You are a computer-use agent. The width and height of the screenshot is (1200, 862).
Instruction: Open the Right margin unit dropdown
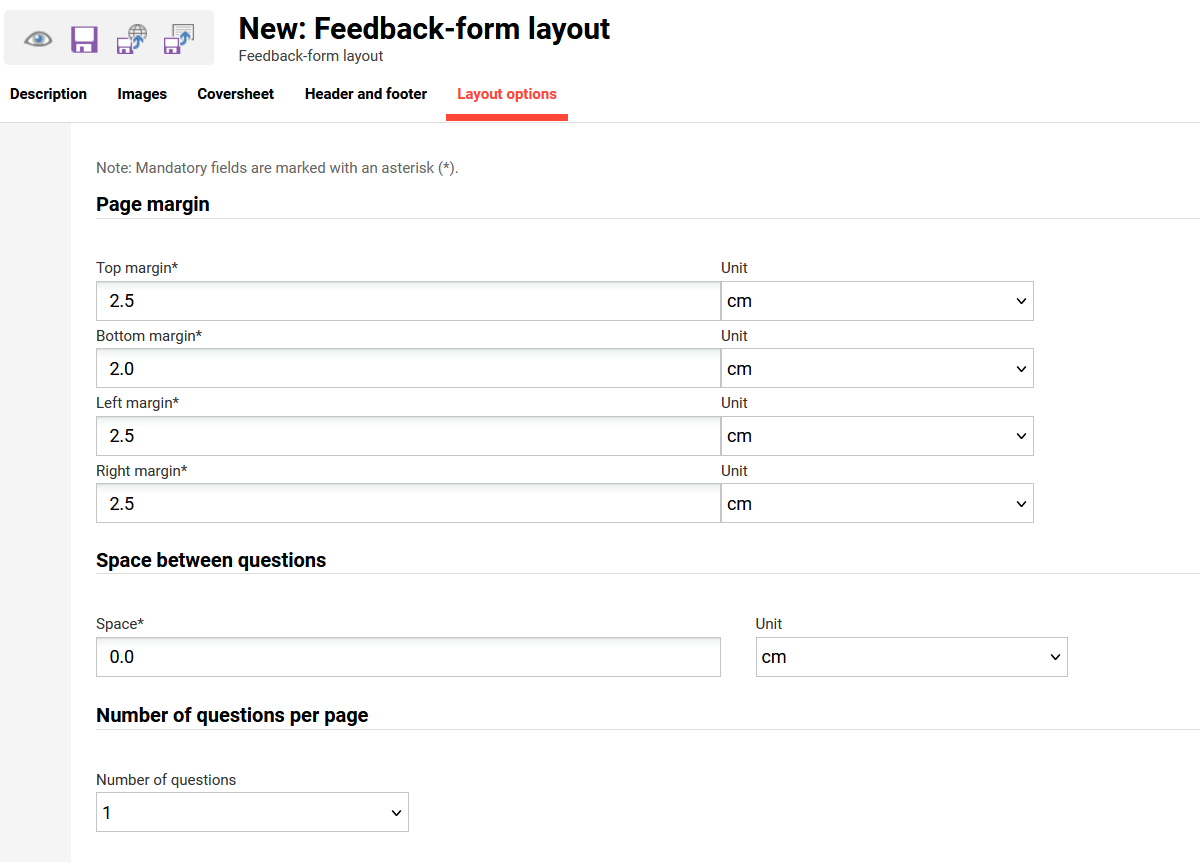click(877, 504)
